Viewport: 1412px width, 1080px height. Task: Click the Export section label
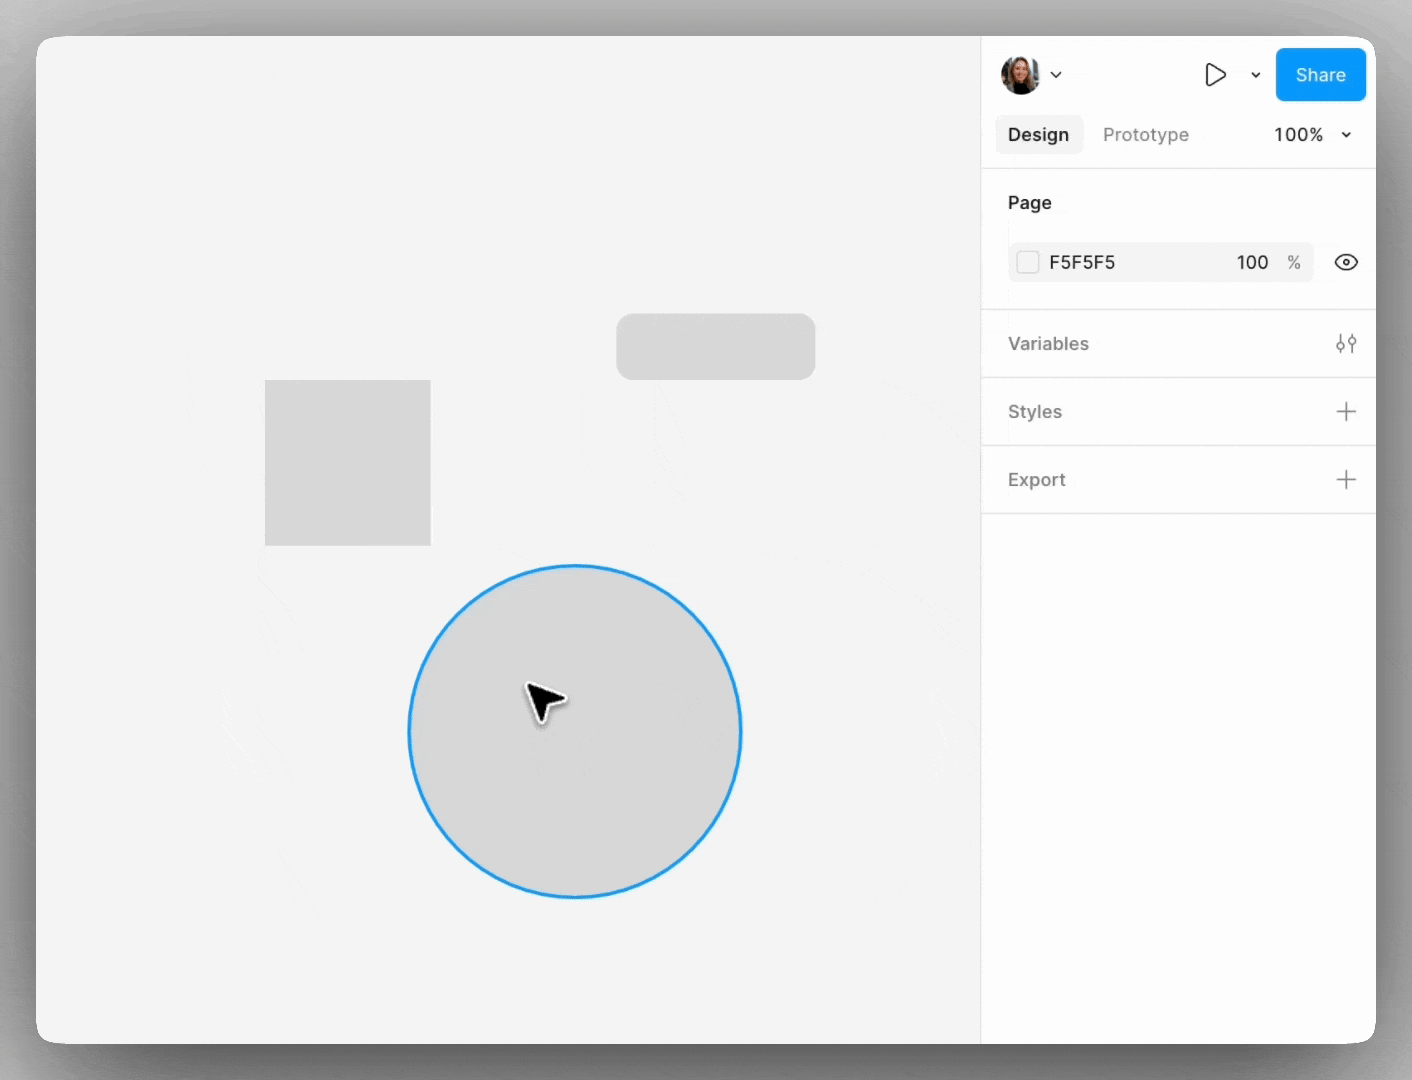pos(1036,480)
